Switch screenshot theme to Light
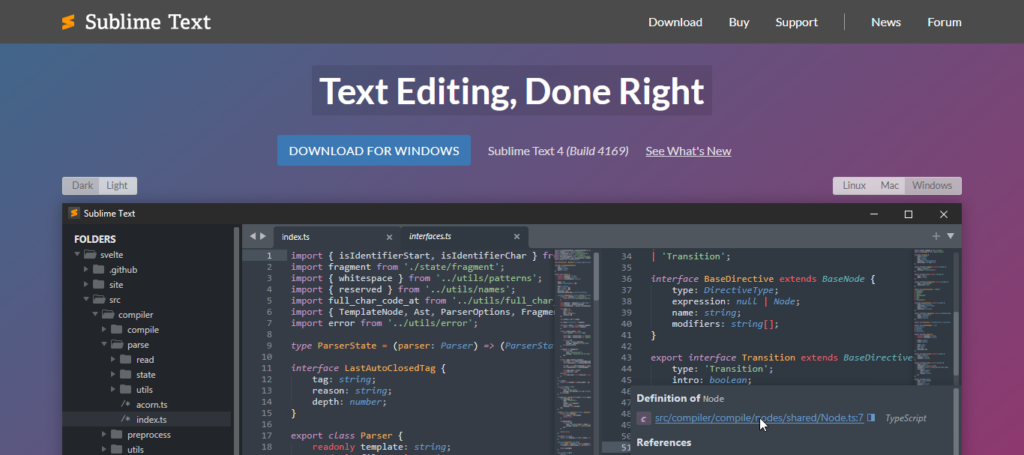 click(x=117, y=186)
